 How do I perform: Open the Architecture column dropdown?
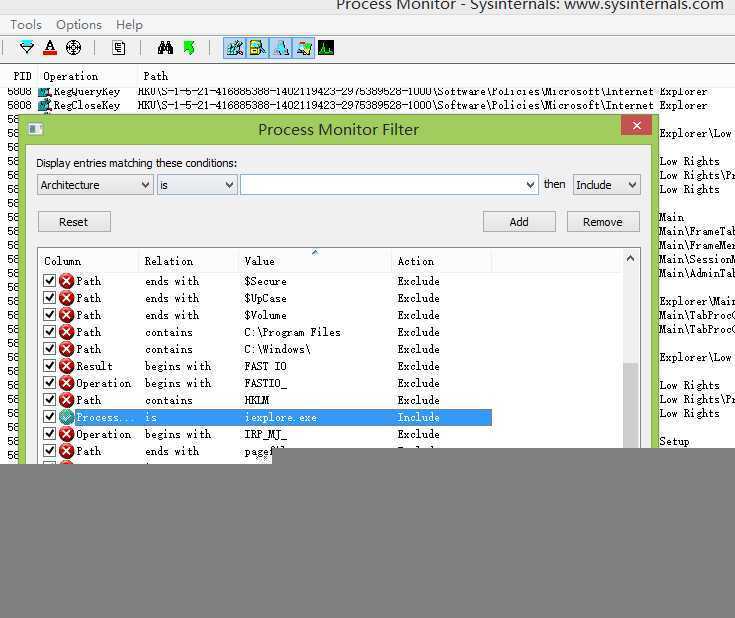coord(95,185)
